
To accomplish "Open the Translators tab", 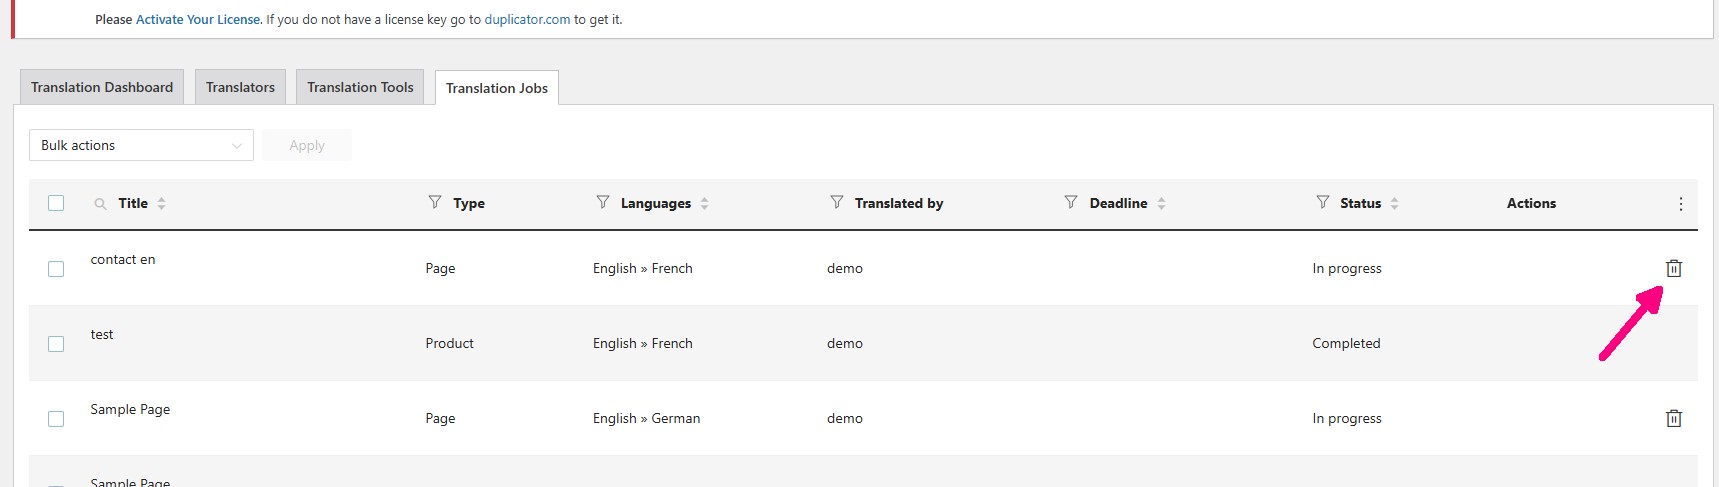I will coord(240,87).
